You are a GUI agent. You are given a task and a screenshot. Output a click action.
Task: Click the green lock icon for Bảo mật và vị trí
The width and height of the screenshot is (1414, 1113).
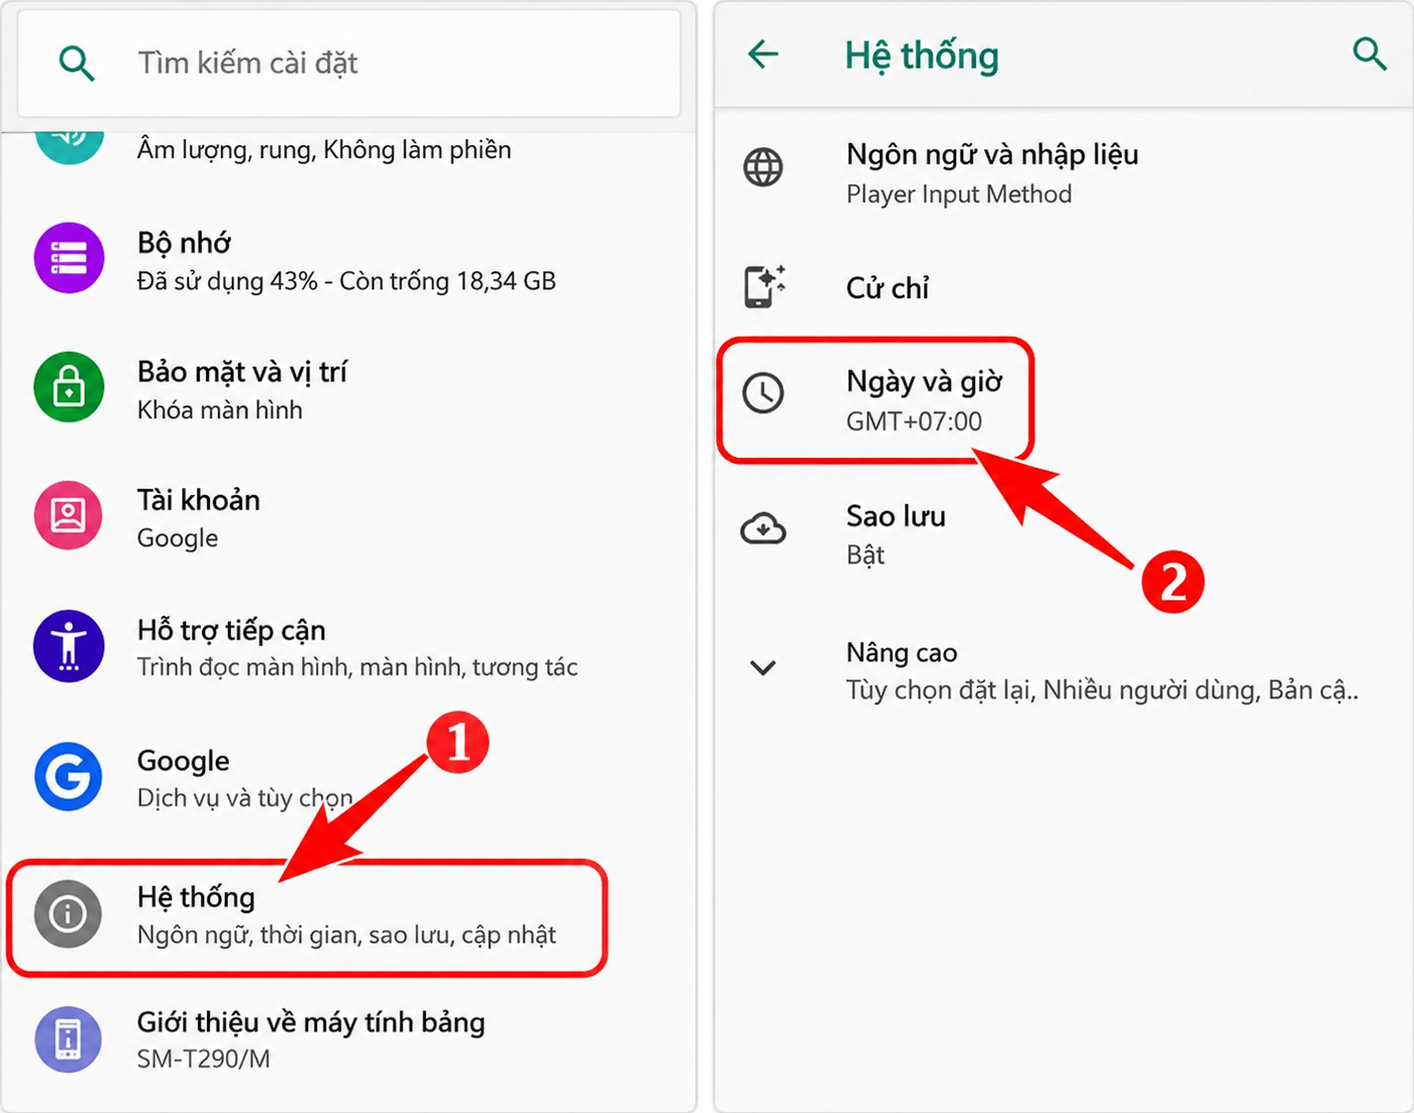[69, 387]
